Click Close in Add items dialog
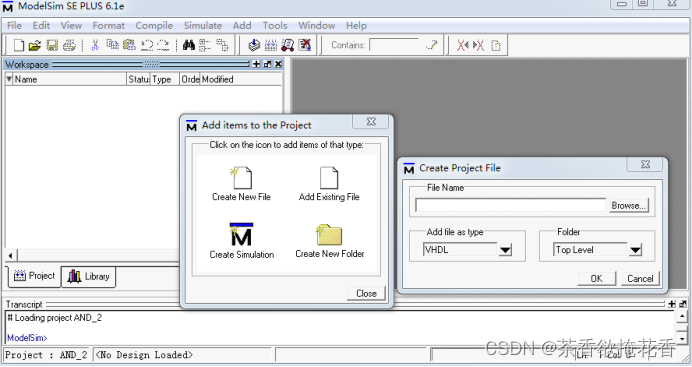Image resolution: width=692 pixels, height=367 pixels. 366,293
